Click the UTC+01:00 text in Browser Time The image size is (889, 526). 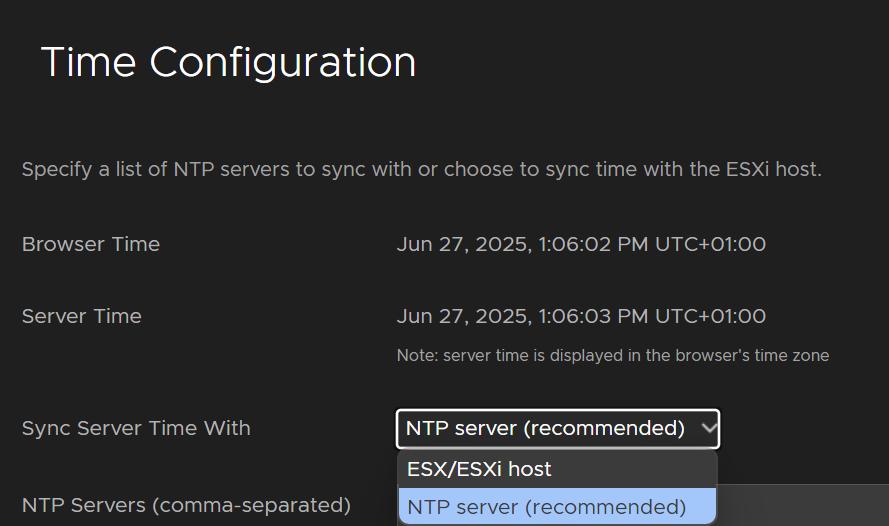tap(710, 244)
